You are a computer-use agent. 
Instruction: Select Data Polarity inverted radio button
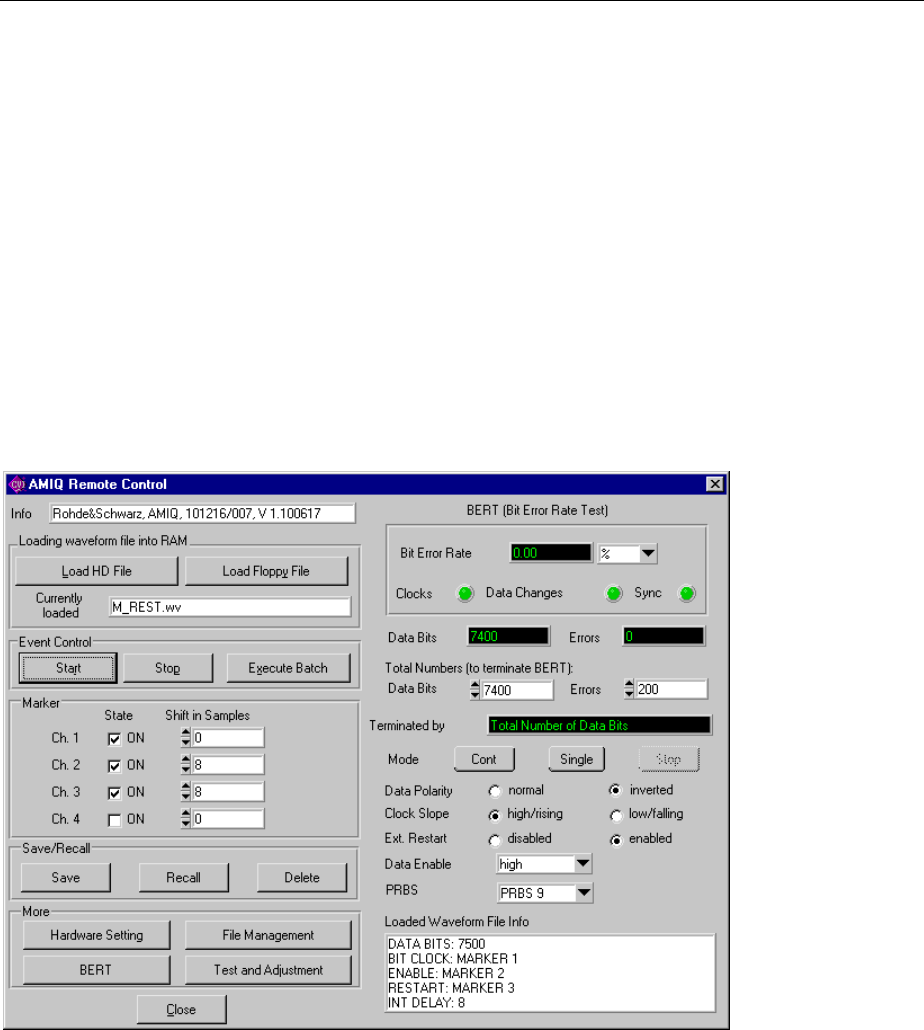pyautogui.click(x=615, y=790)
